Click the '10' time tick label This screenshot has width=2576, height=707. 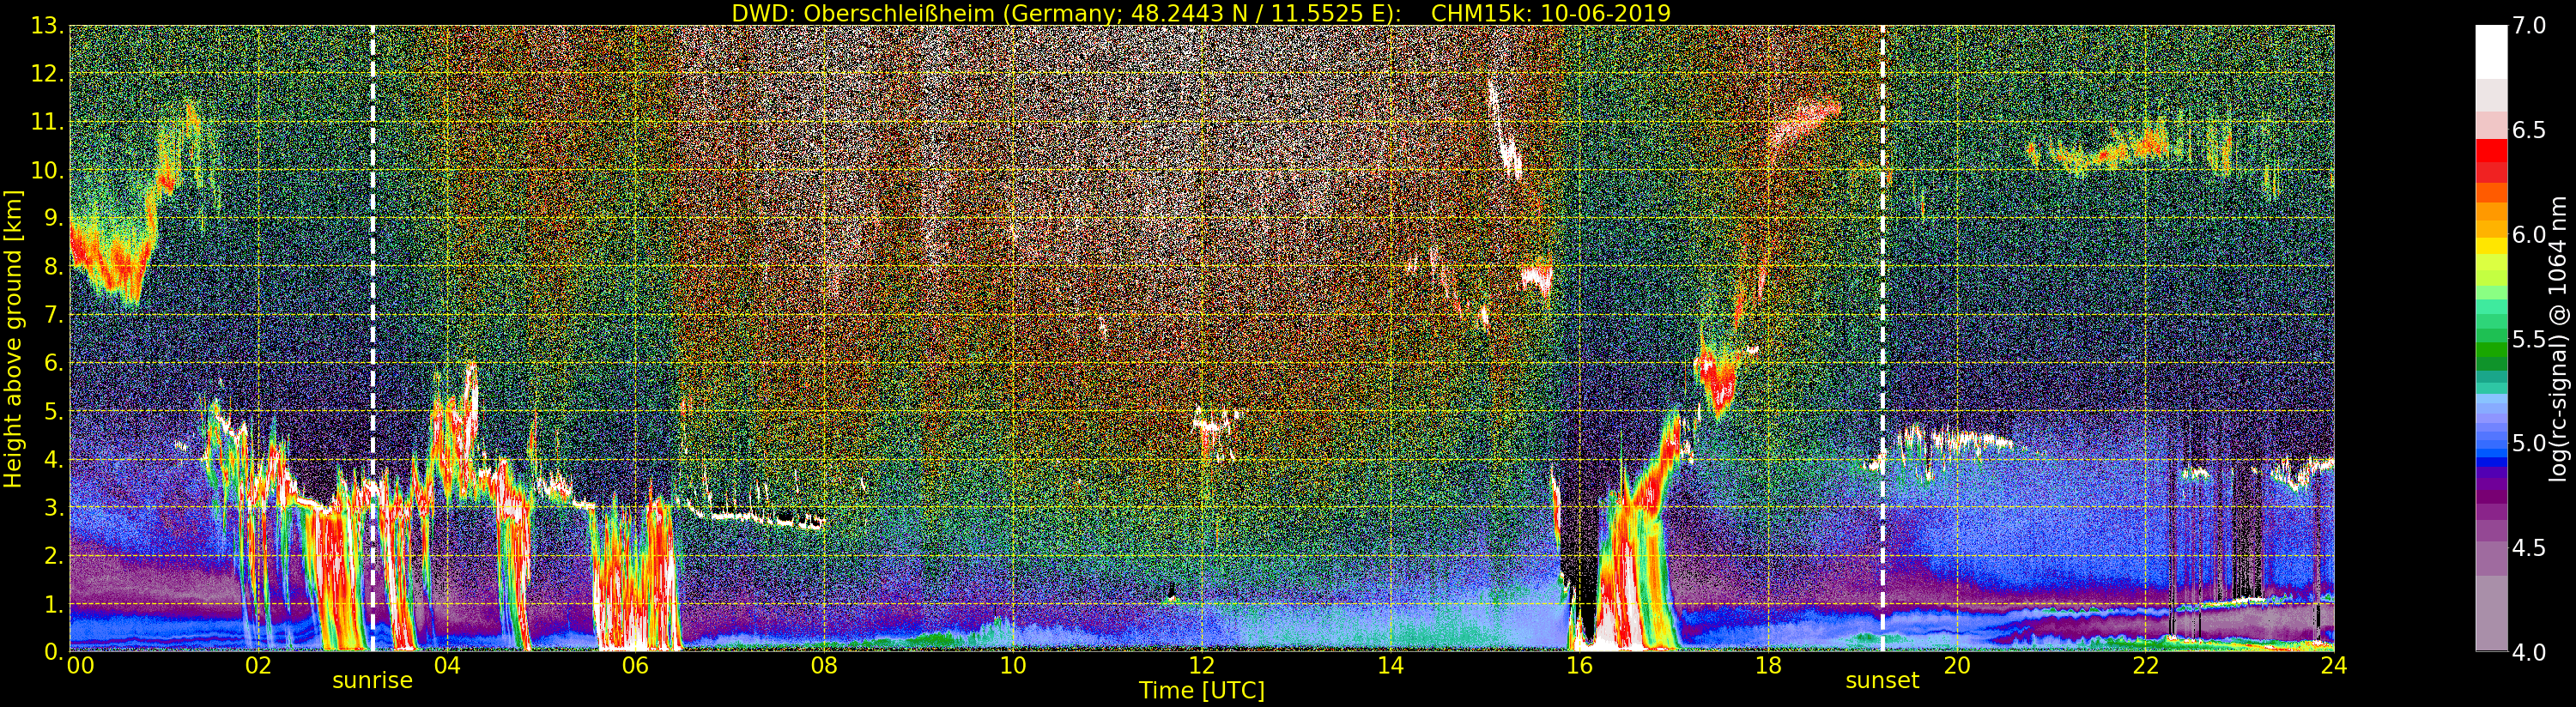1013,666
